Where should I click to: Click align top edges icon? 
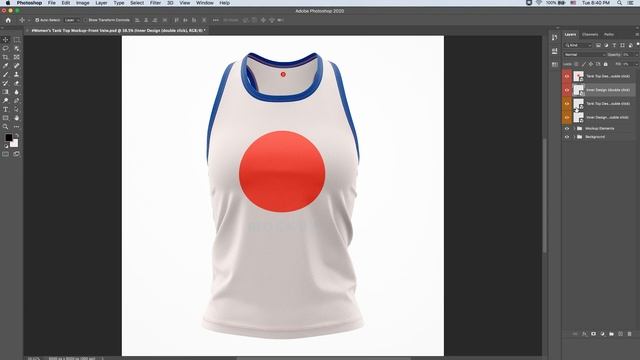[176, 20]
